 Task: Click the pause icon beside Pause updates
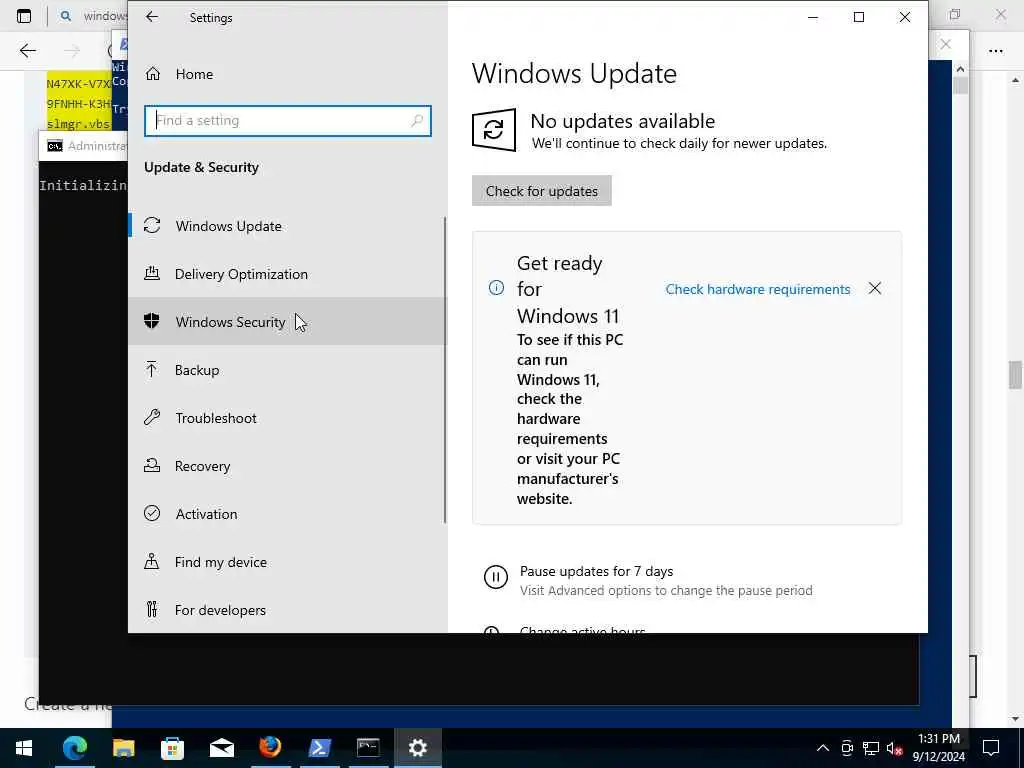coord(496,577)
